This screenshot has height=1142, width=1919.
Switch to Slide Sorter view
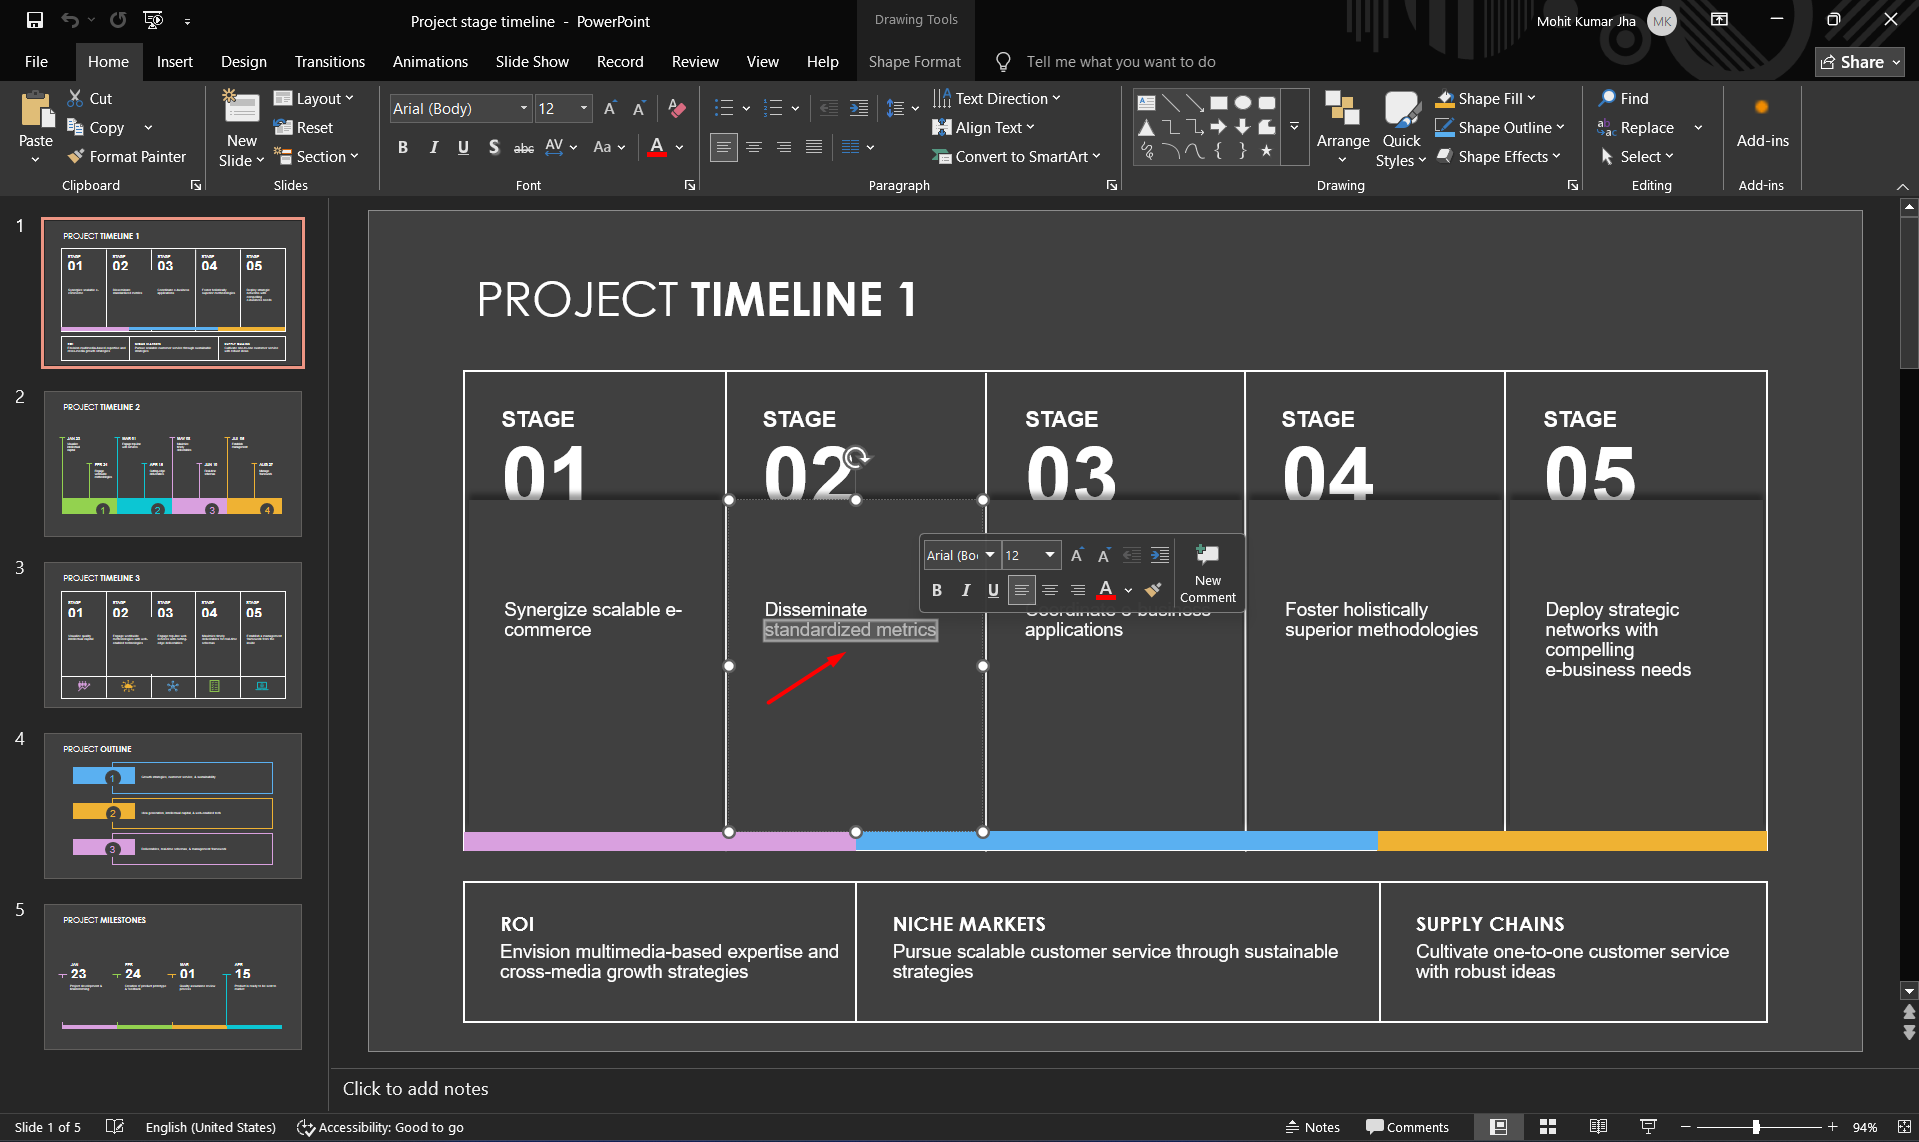click(1548, 1127)
